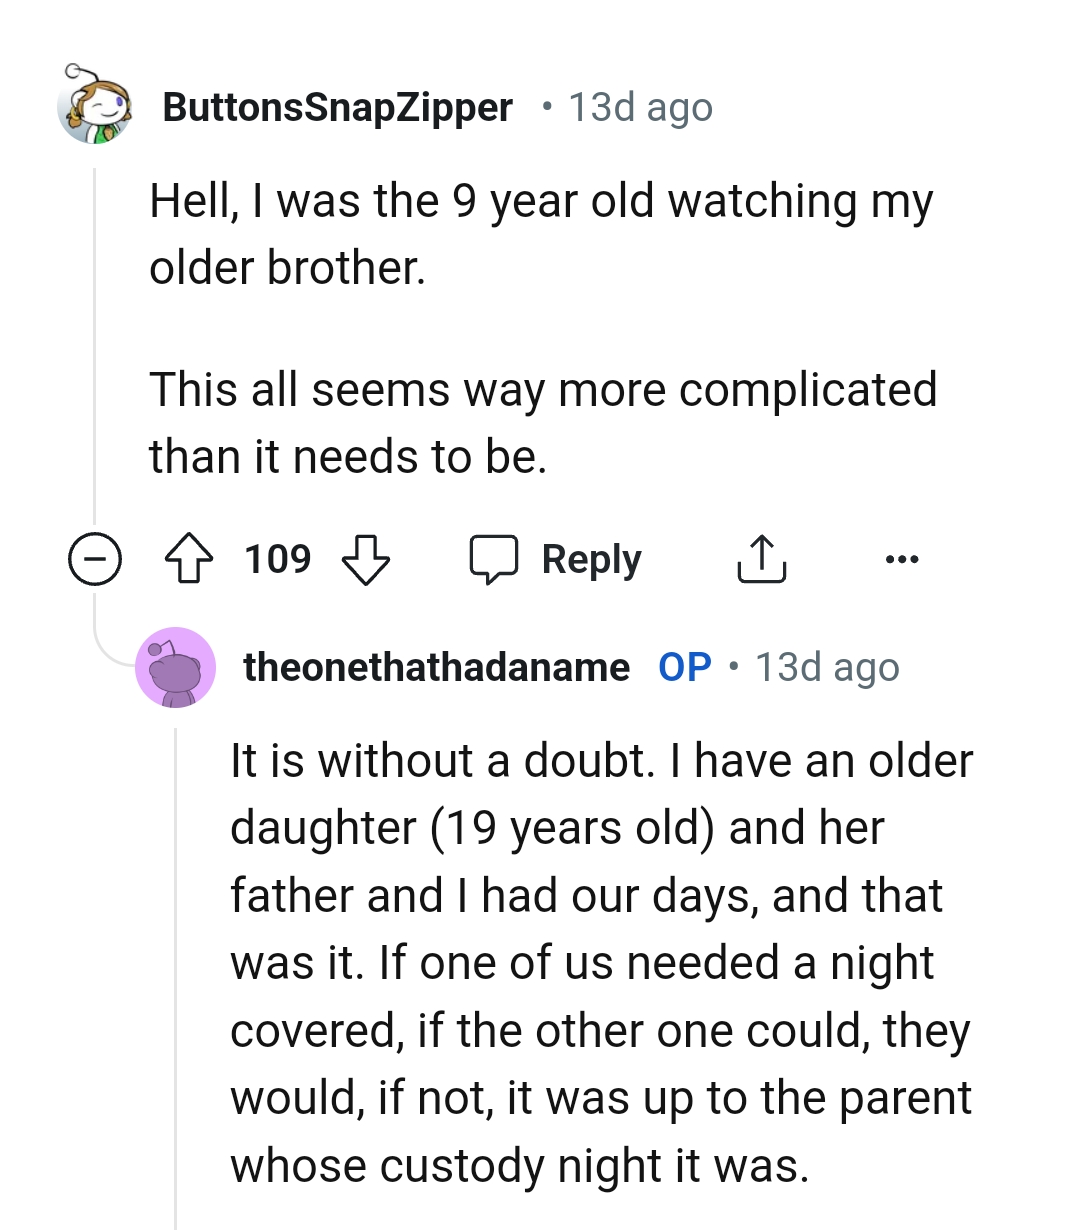This screenshot has height=1230, width=1080.
Task: Click the 13d ago timestamp on the top comment
Action: [639, 107]
